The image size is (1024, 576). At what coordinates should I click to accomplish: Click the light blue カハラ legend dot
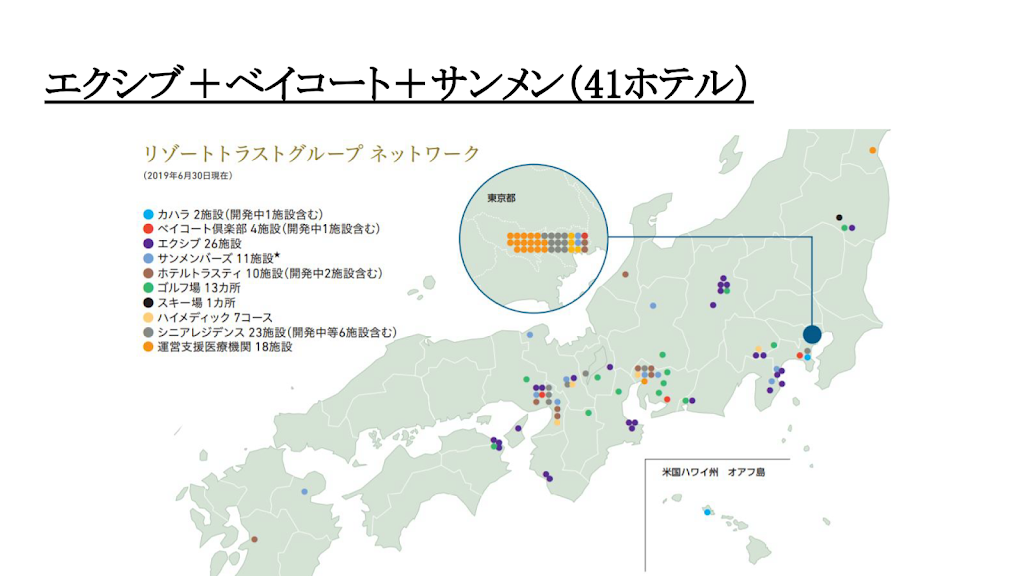[x=148, y=214]
